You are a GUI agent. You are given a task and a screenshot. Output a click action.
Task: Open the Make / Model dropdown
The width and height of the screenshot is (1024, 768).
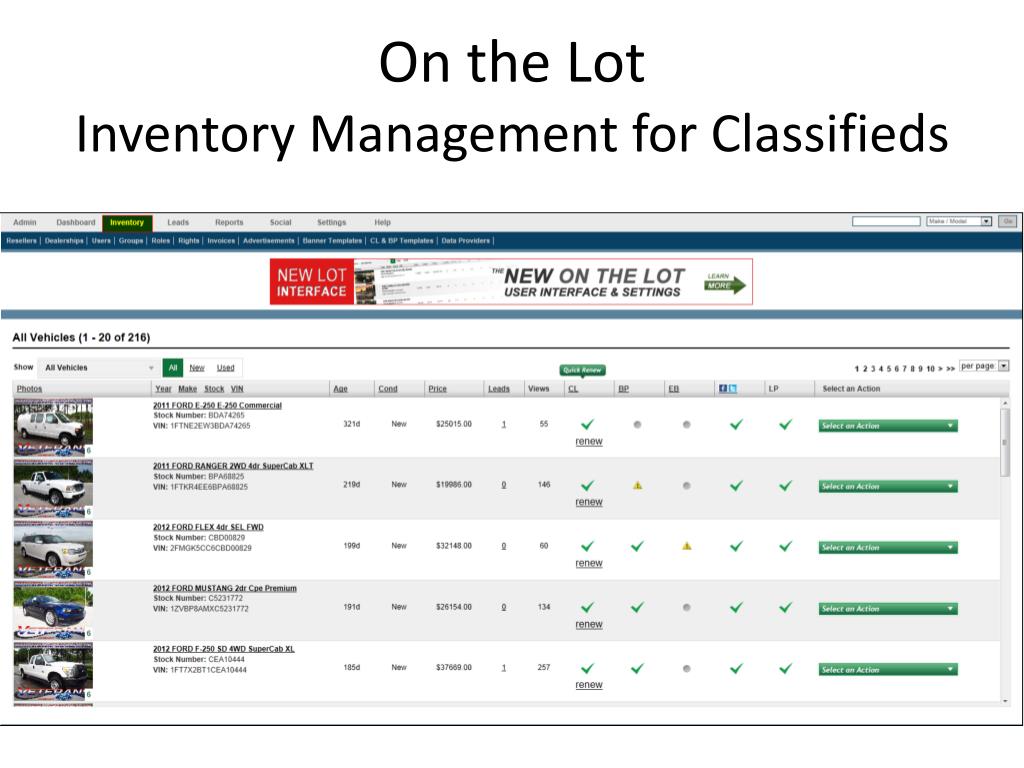click(x=959, y=221)
